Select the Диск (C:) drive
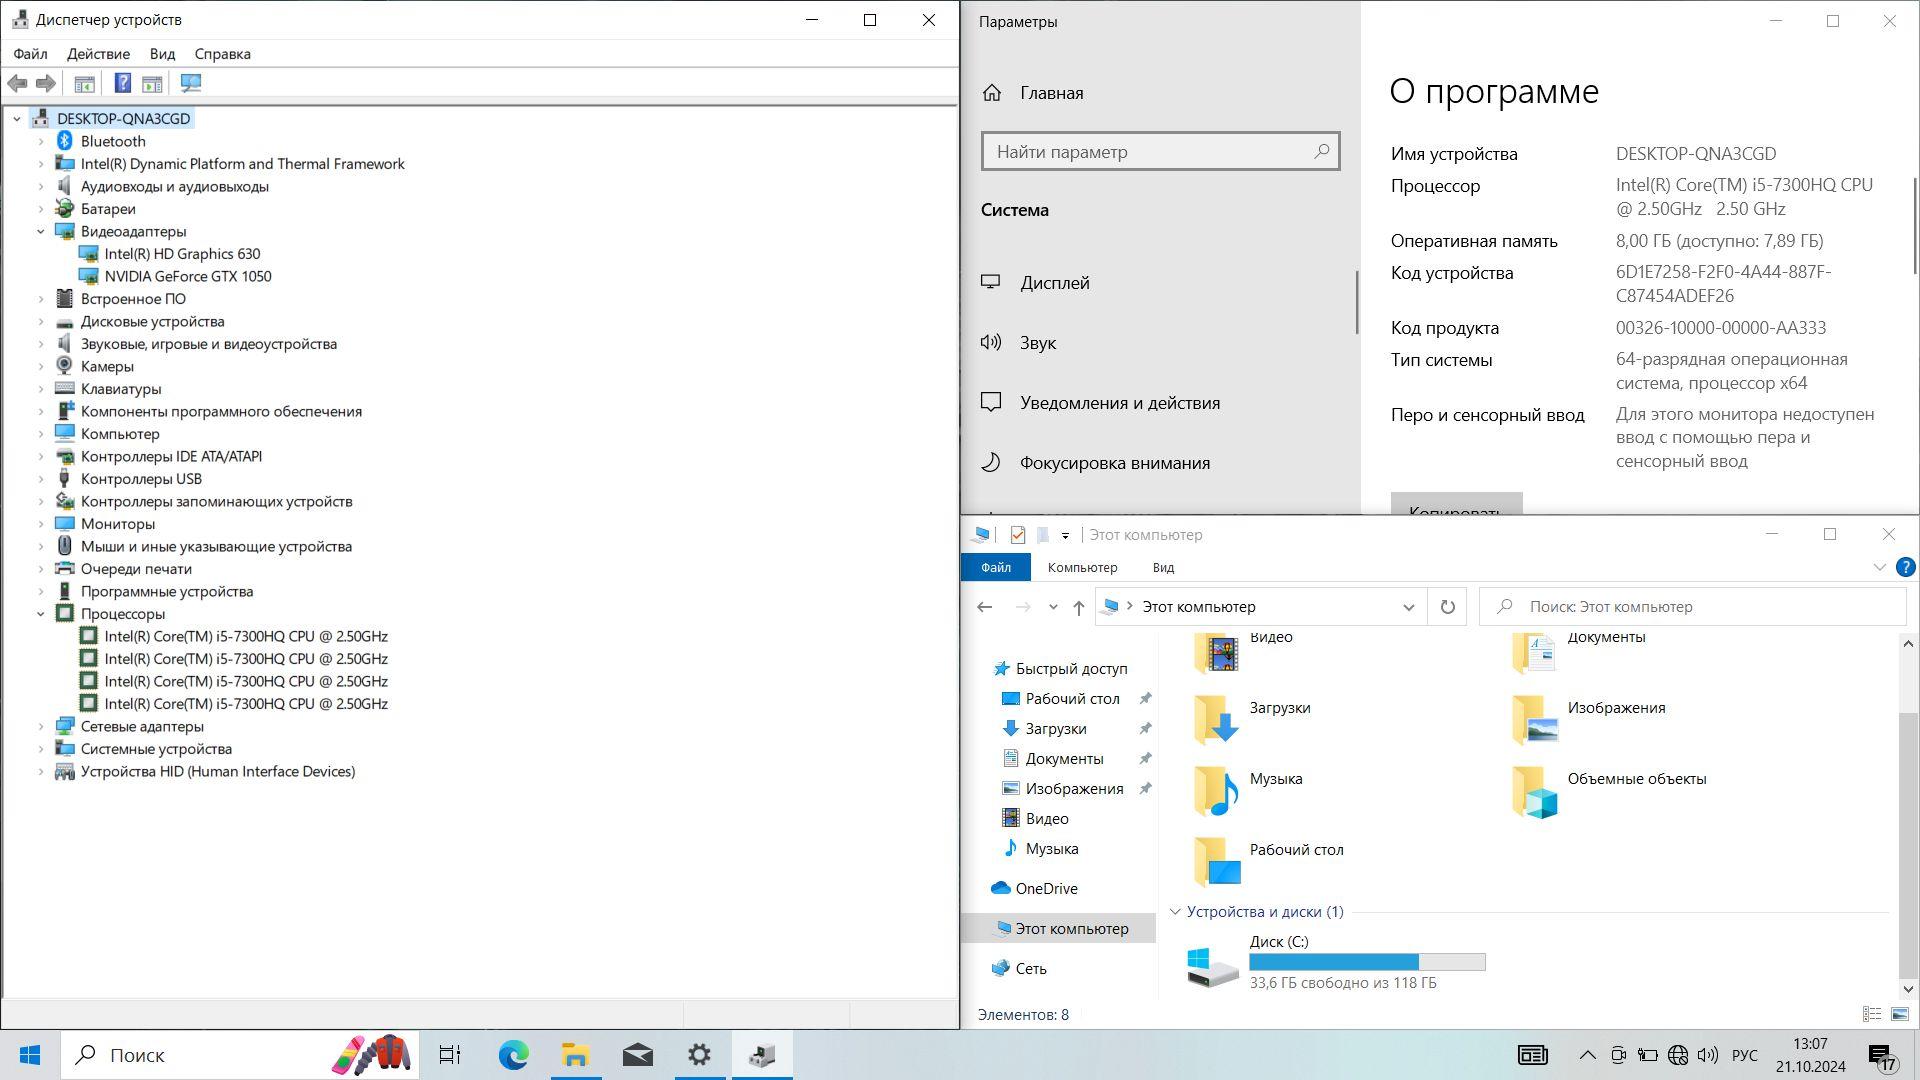This screenshot has width=1920, height=1080. click(1336, 963)
